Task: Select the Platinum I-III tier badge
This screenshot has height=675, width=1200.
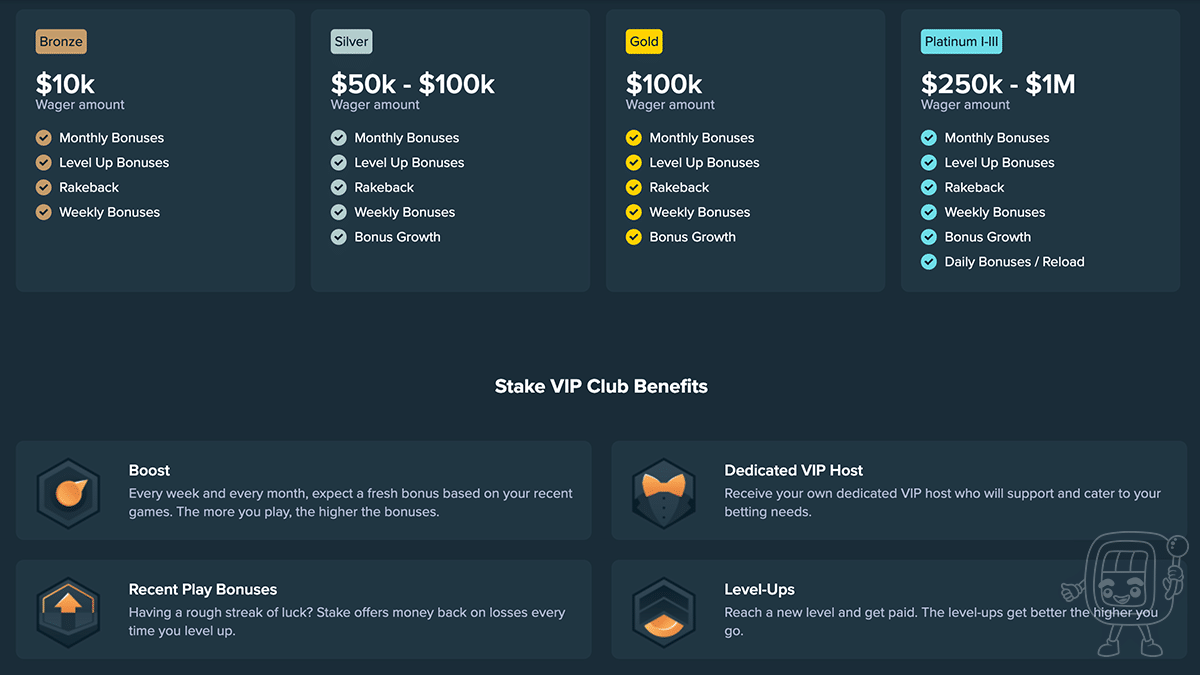Action: [961, 42]
